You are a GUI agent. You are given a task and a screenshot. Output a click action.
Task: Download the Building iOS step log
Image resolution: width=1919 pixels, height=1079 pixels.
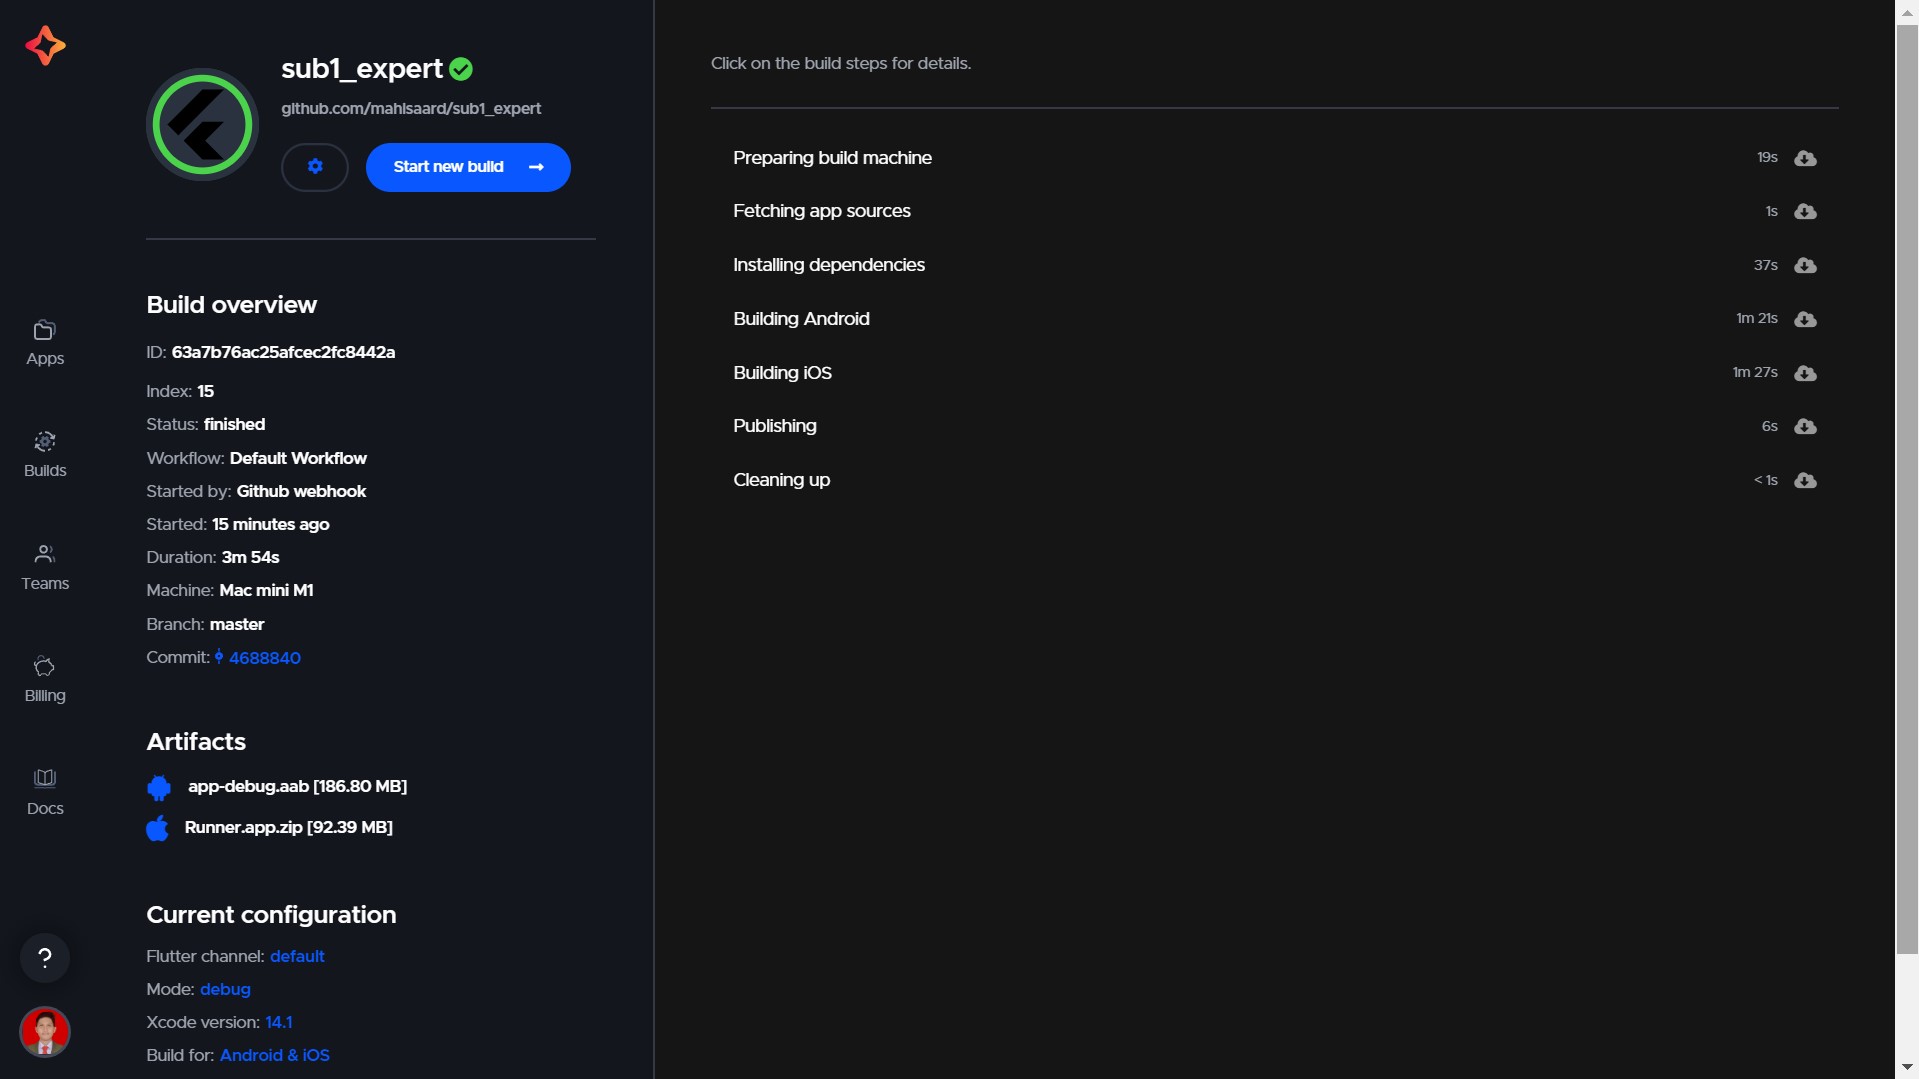coord(1805,373)
